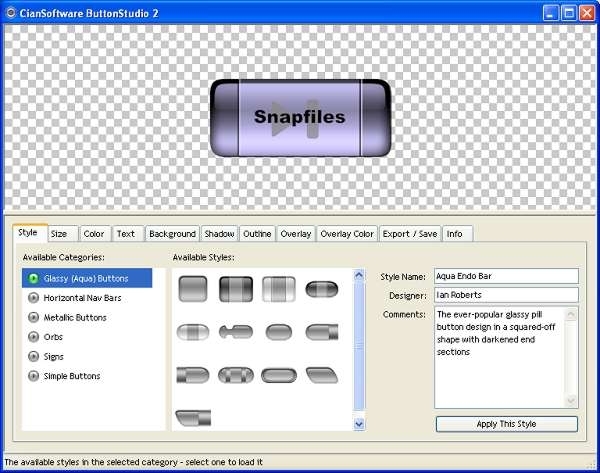Select the Signs category
The height and width of the screenshot is (473, 600).
[87, 356]
